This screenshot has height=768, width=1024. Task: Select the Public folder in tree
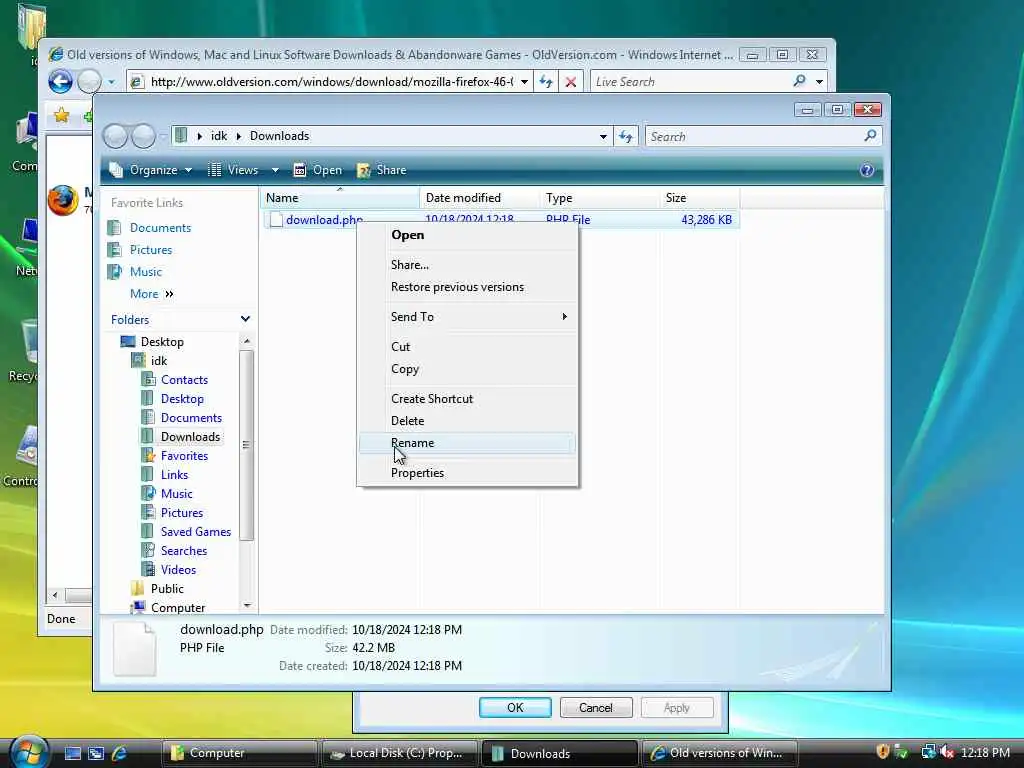pos(167,588)
